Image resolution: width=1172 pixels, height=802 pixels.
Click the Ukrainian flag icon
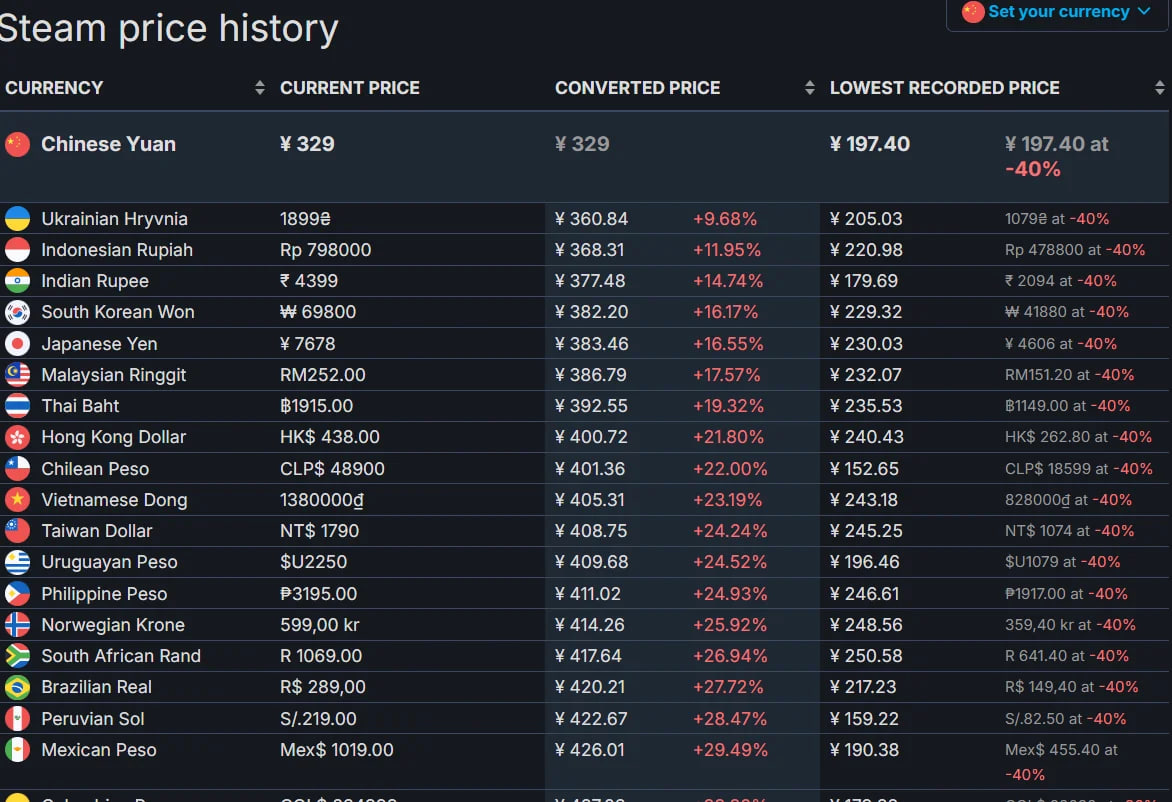(17, 219)
